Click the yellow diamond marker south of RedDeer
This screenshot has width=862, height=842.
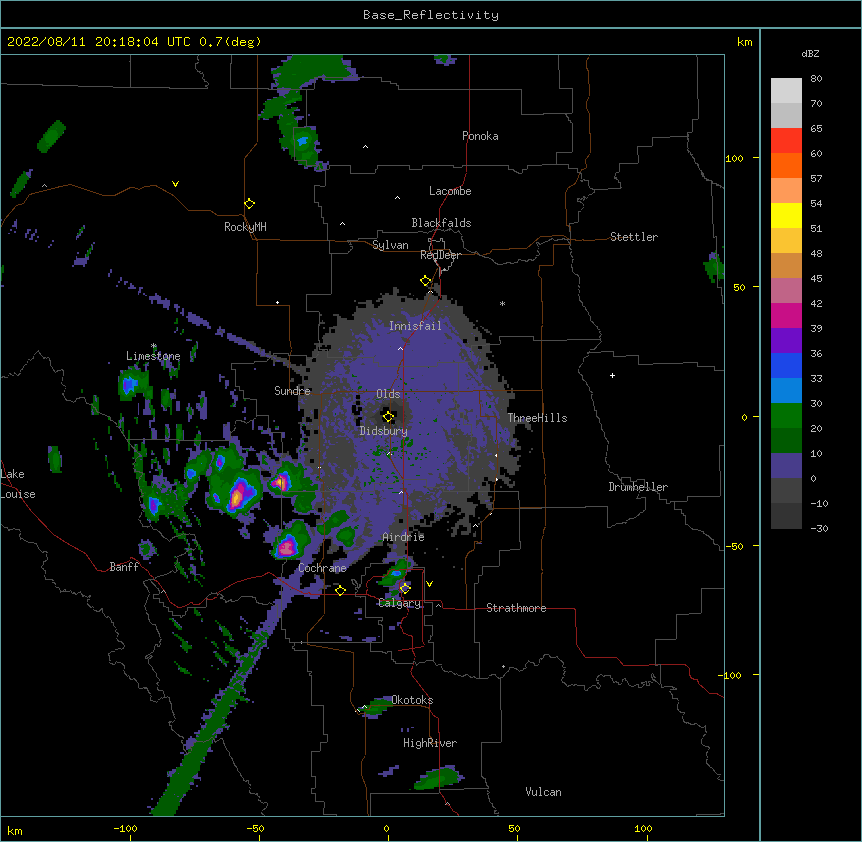[x=426, y=280]
